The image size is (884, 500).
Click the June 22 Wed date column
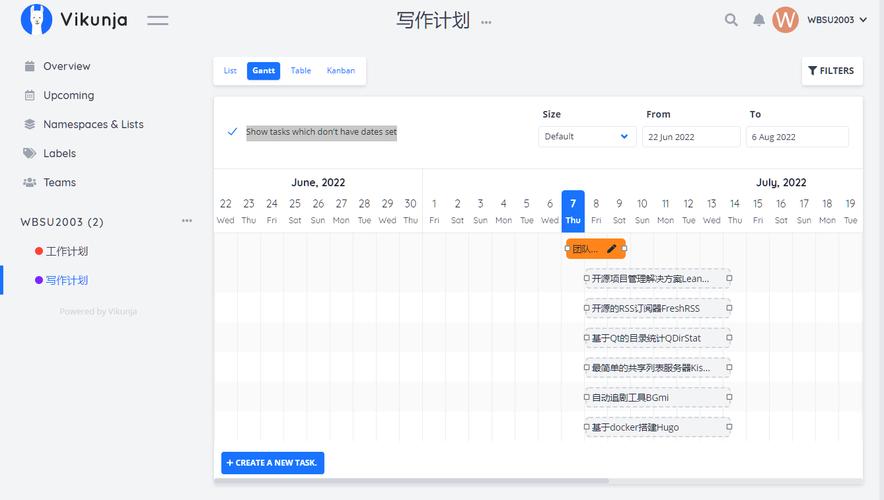[226, 211]
